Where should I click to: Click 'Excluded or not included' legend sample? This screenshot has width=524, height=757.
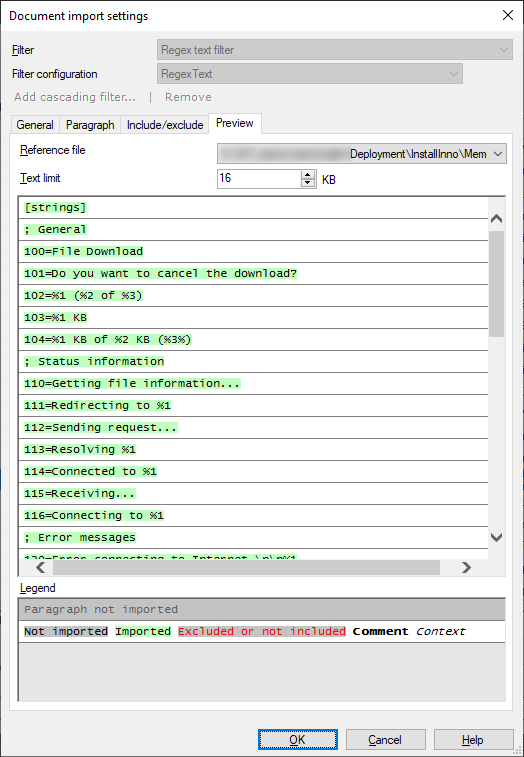pyautogui.click(x=262, y=631)
